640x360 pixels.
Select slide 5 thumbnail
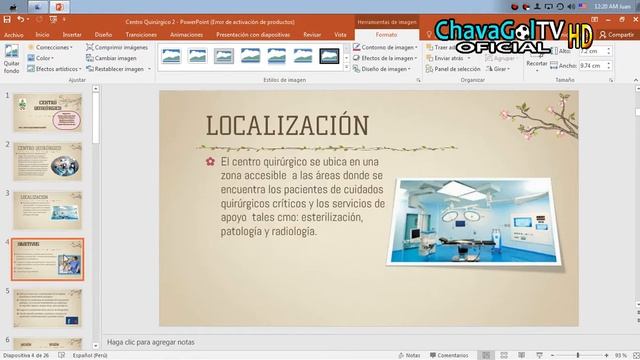48,308
